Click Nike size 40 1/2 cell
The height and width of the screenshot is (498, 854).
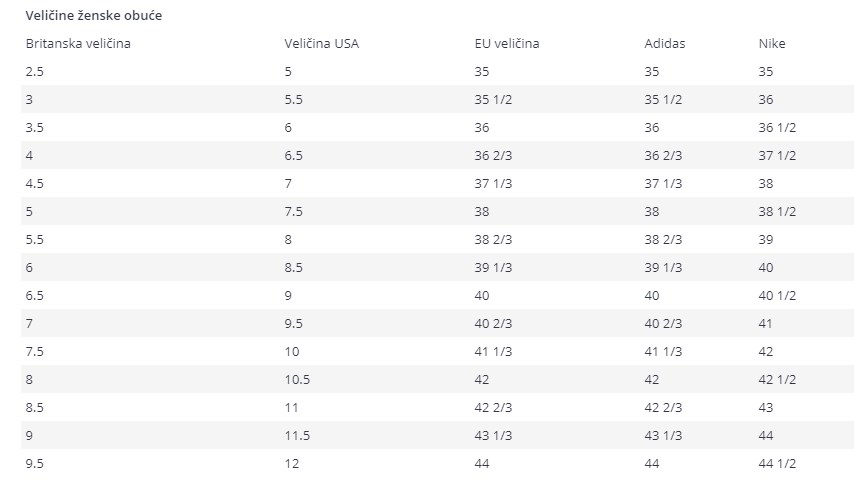coord(777,296)
